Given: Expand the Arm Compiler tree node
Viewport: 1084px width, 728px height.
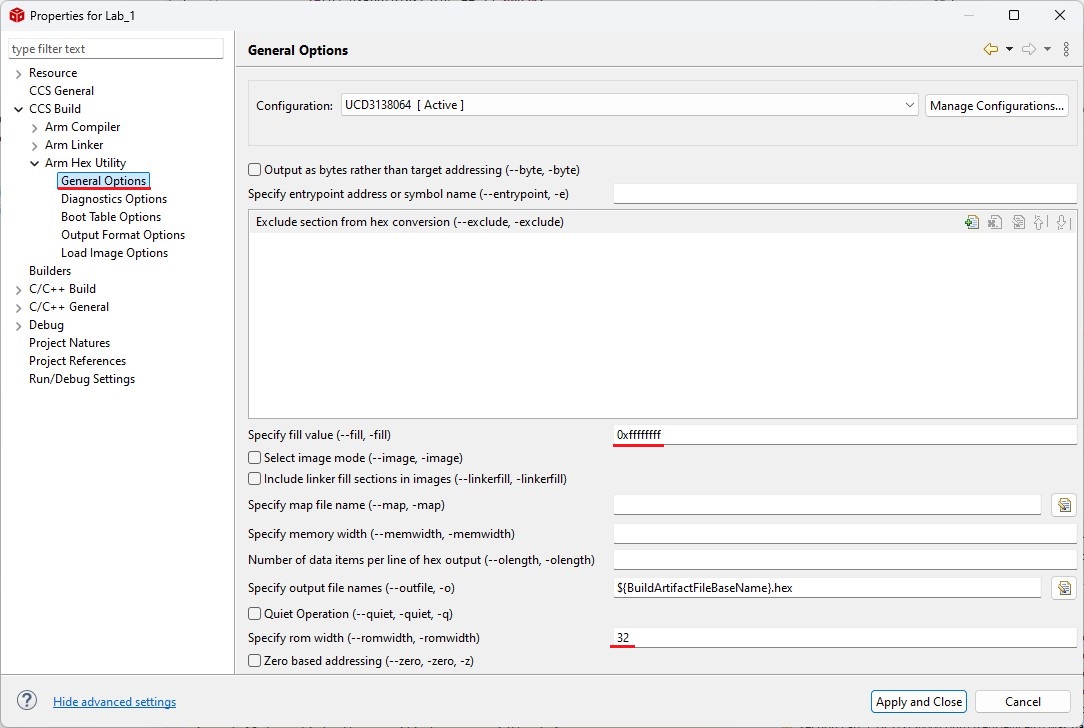Looking at the screenshot, I should coord(35,128).
